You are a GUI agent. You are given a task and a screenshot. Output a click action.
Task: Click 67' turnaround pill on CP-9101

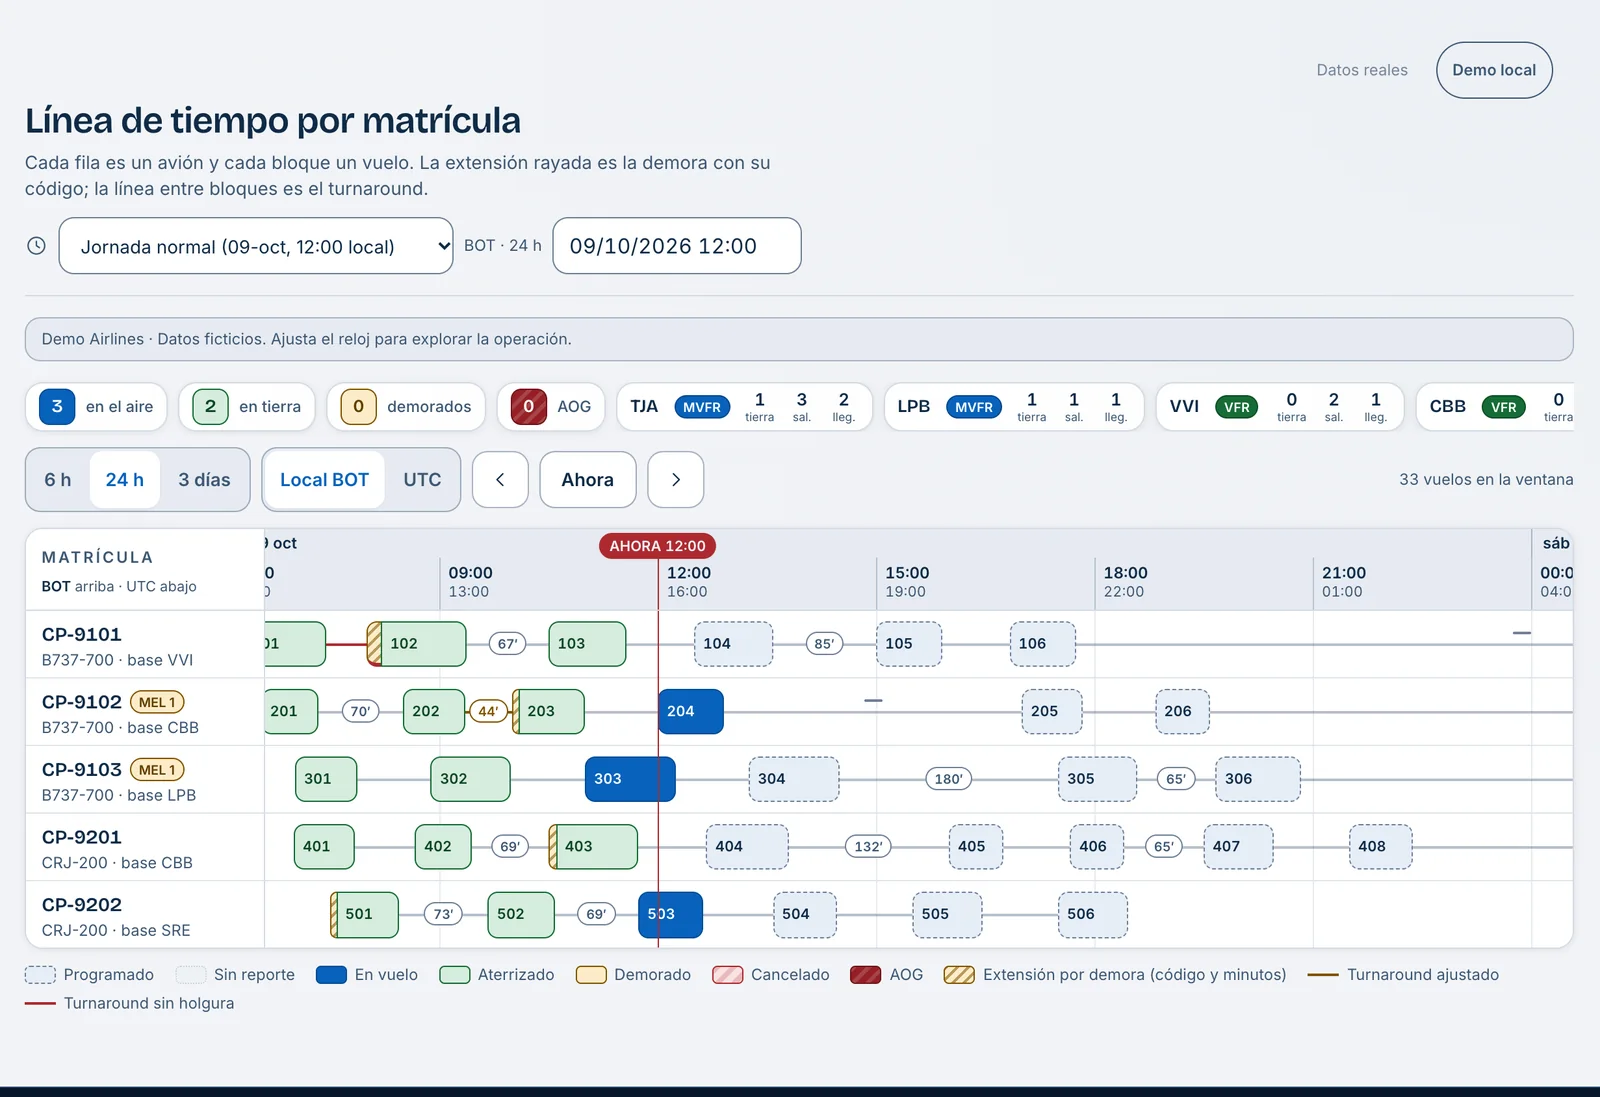pyautogui.click(x=508, y=644)
